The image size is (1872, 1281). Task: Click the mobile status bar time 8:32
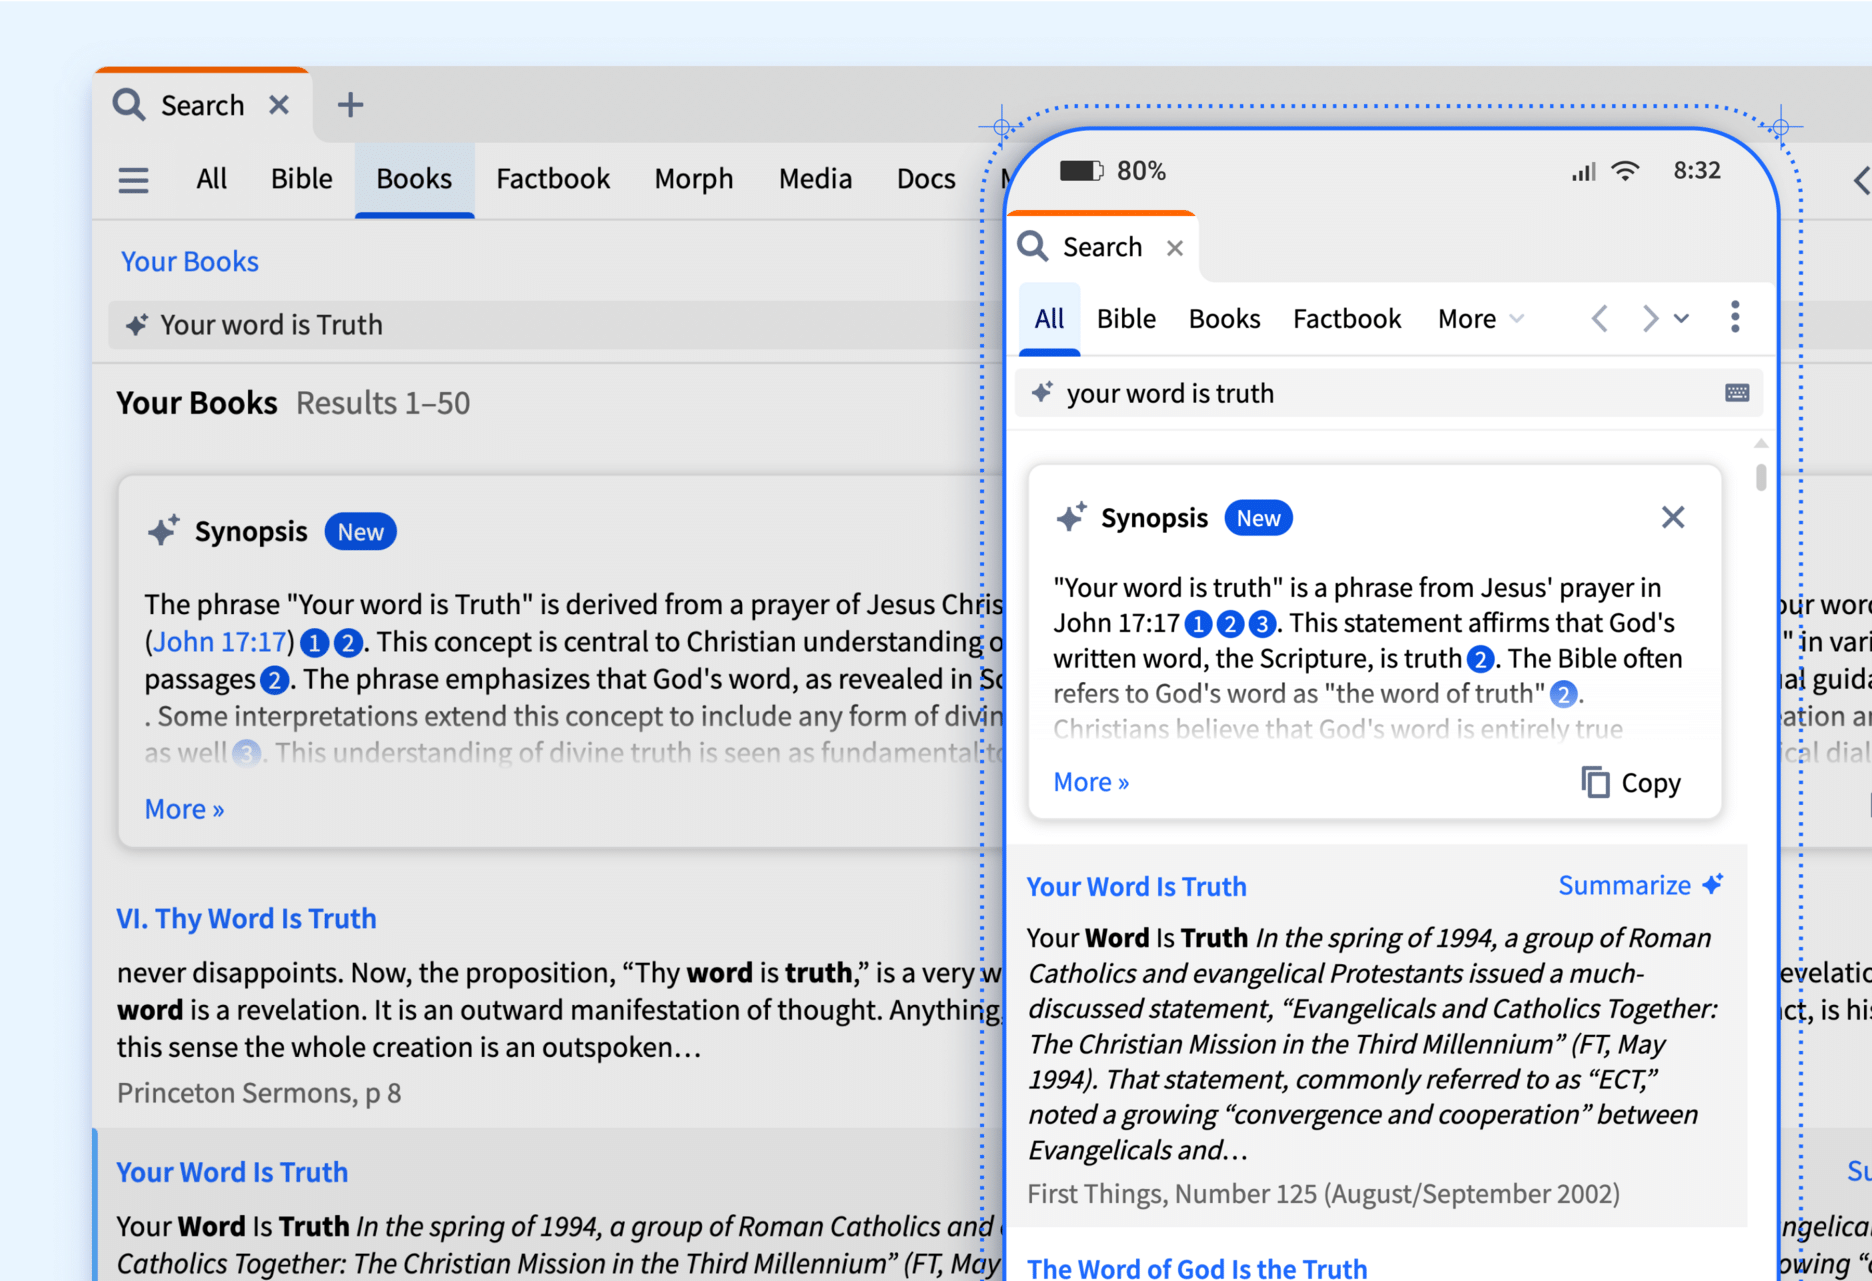(1697, 171)
